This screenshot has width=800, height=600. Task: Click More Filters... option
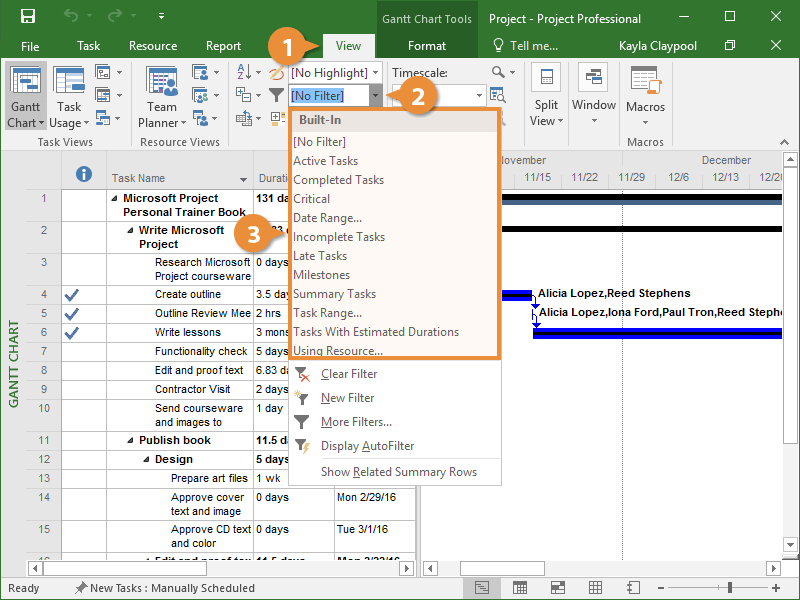(356, 422)
